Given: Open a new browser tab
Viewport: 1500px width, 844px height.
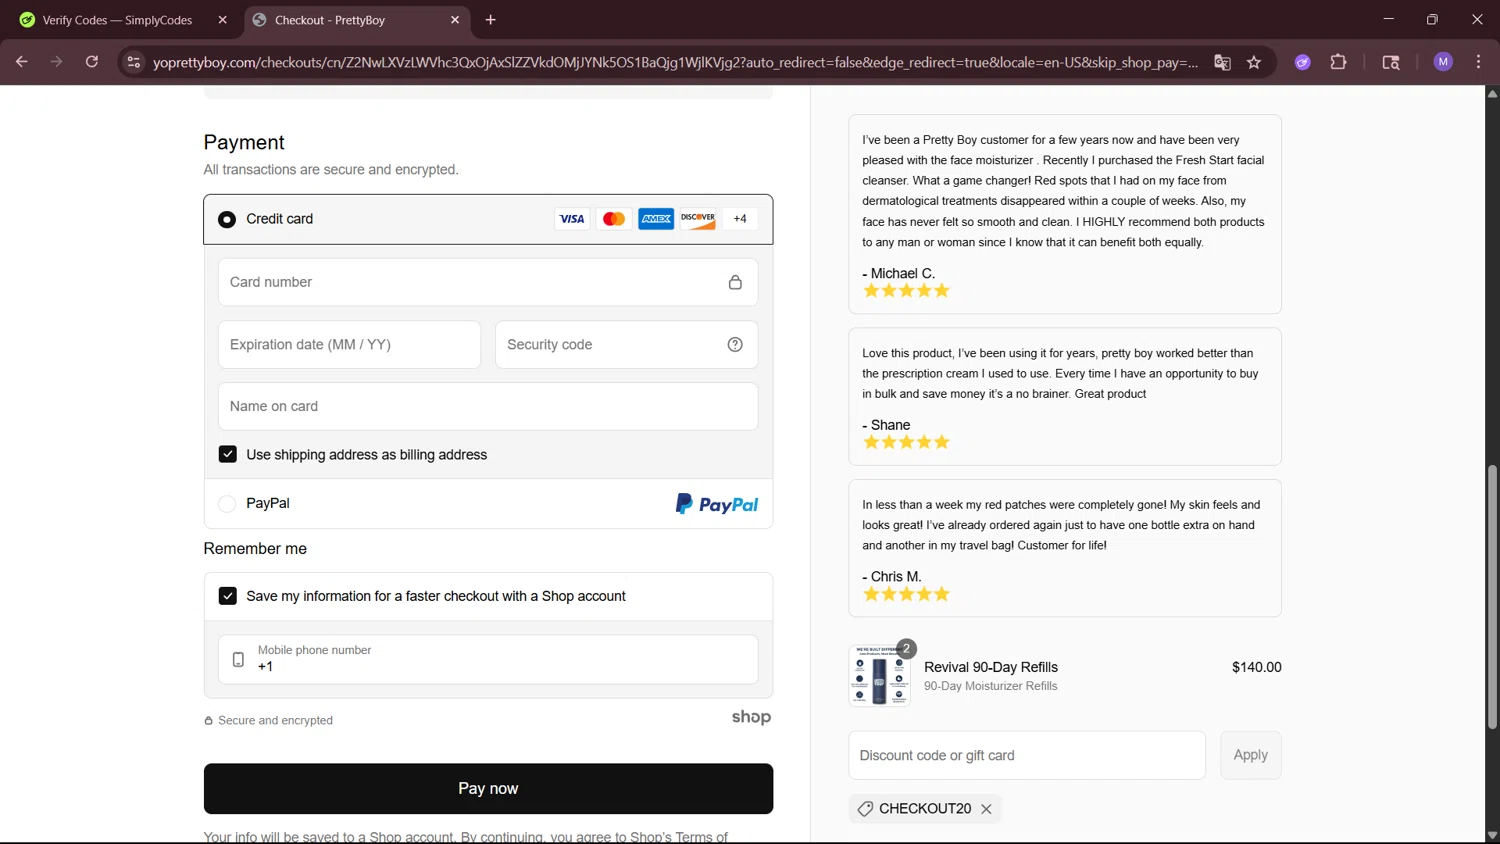Looking at the screenshot, I should (490, 20).
